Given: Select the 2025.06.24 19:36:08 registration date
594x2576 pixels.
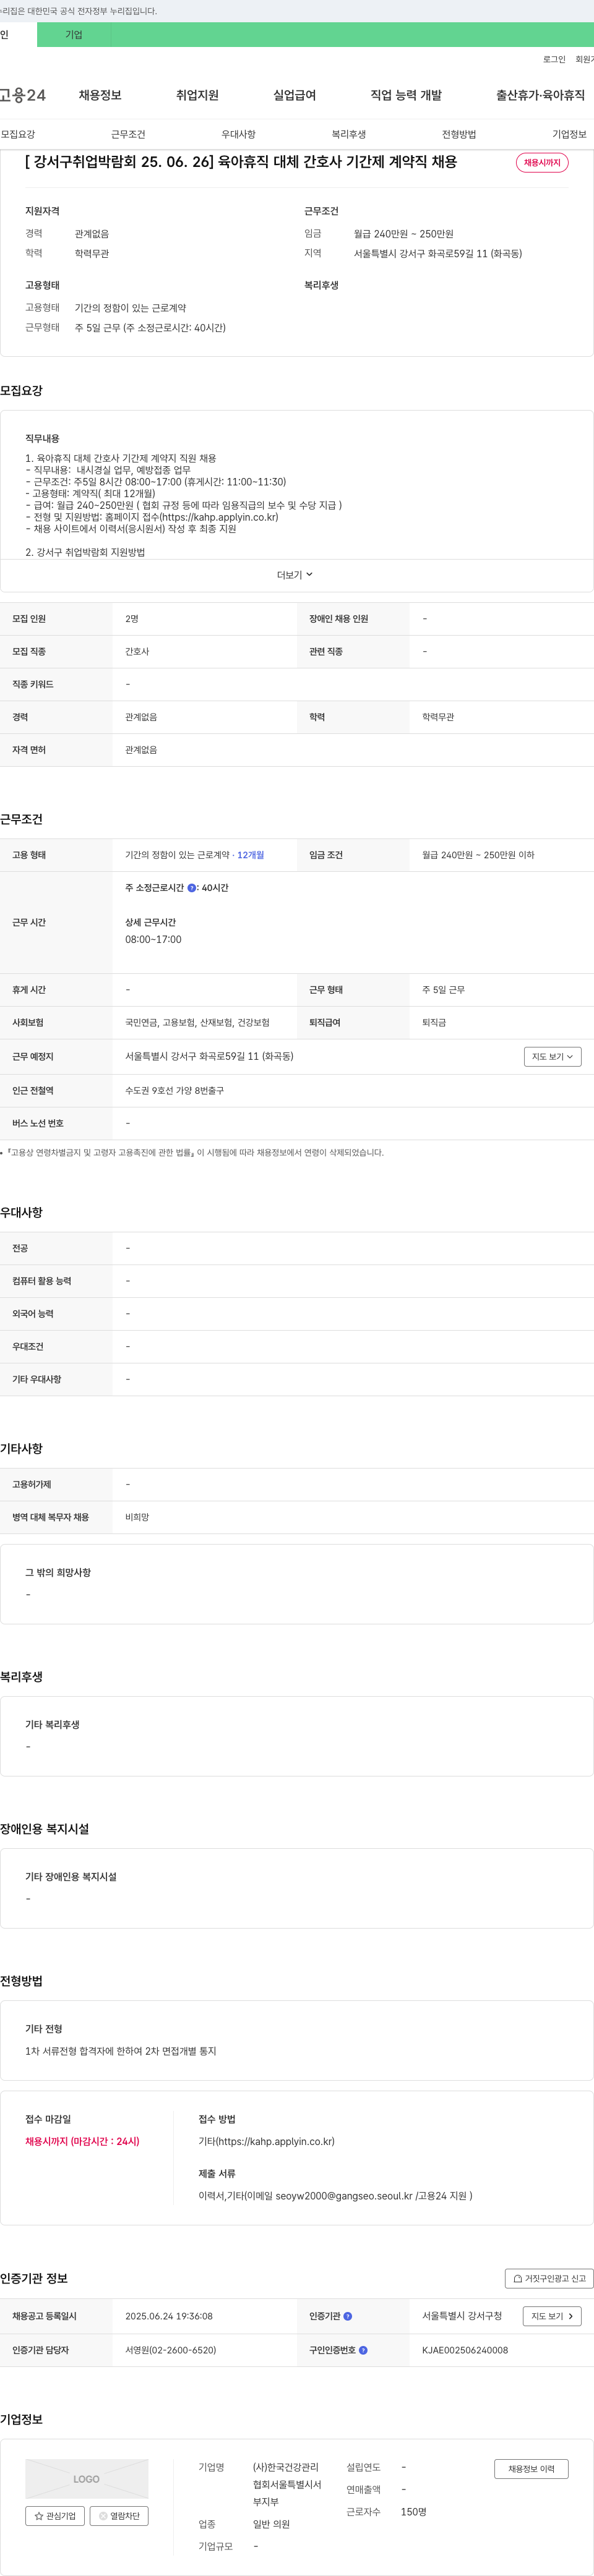Looking at the screenshot, I should pyautogui.click(x=169, y=2317).
